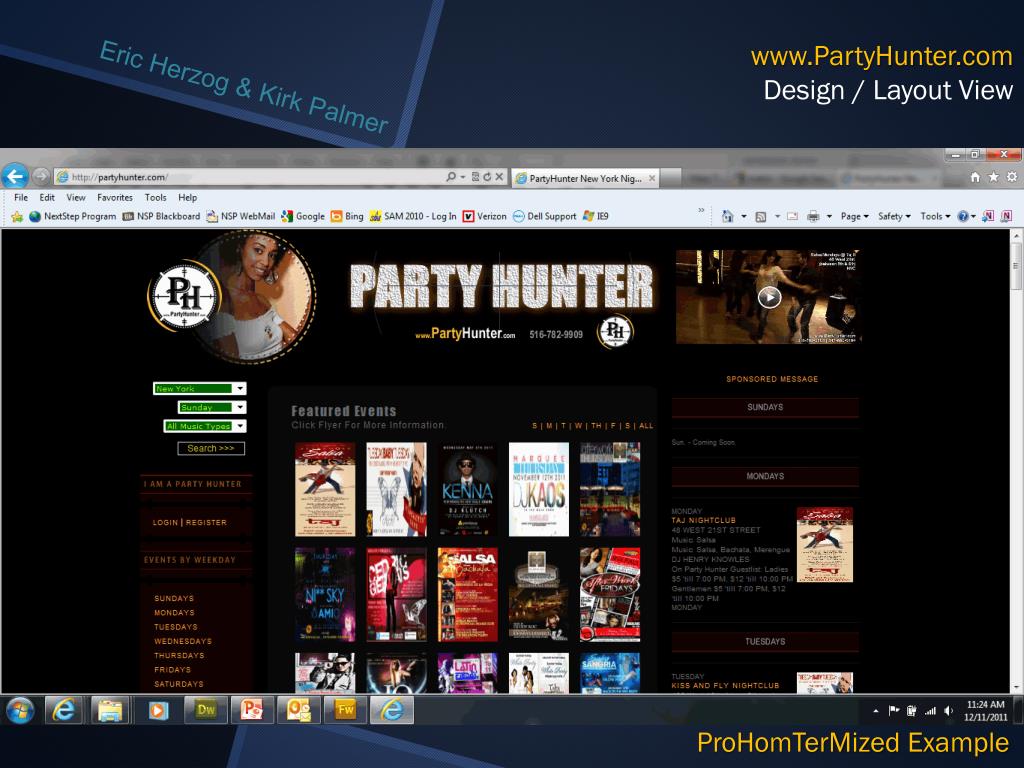The image size is (1024, 768).
Task: Click the browser forward arrow button
Action: point(41,176)
